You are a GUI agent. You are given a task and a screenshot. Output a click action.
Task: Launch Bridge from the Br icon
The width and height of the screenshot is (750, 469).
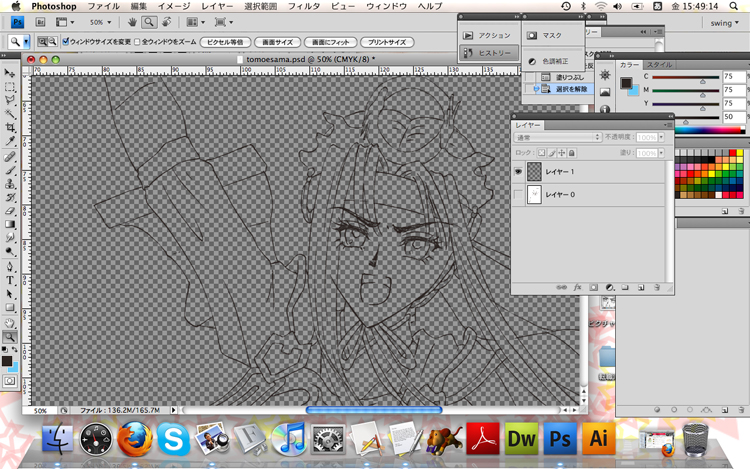point(40,22)
